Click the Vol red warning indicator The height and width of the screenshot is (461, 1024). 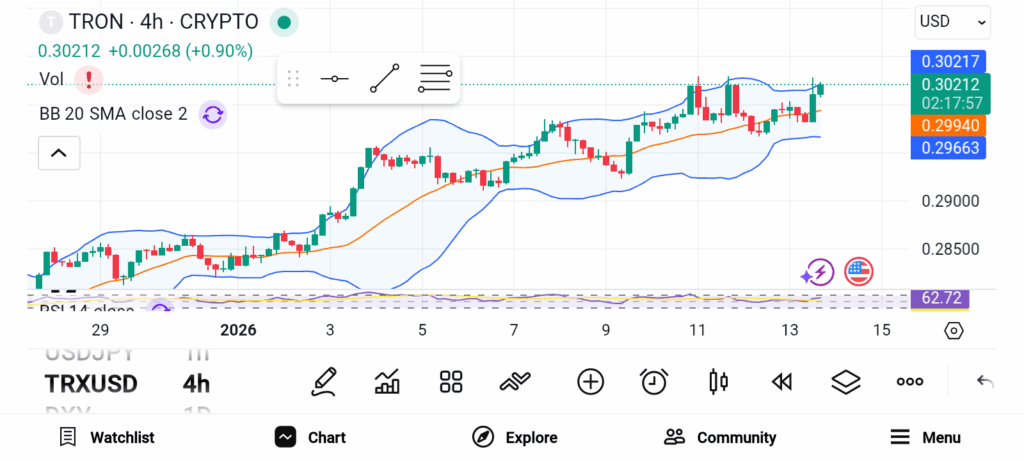(x=90, y=78)
